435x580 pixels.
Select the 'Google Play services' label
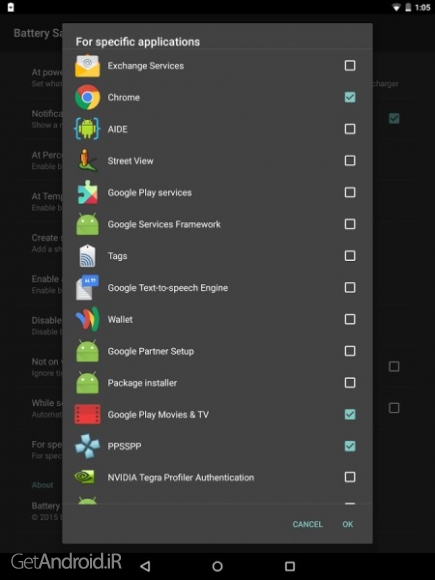pos(149,193)
